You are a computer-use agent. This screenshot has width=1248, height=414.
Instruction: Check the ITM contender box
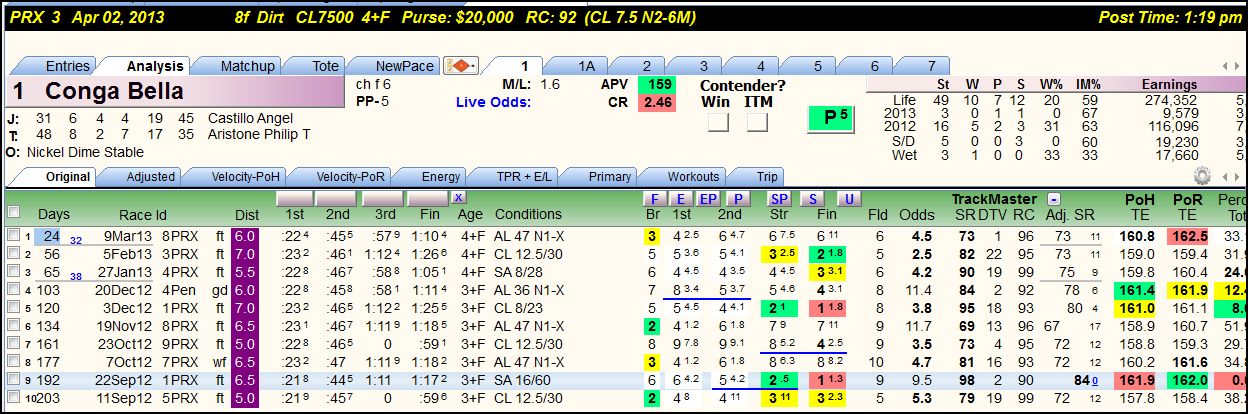[757, 122]
